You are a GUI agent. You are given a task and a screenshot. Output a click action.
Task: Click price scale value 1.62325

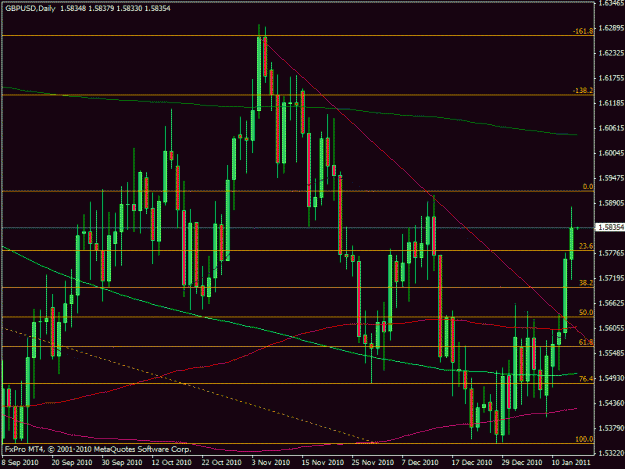click(611, 53)
